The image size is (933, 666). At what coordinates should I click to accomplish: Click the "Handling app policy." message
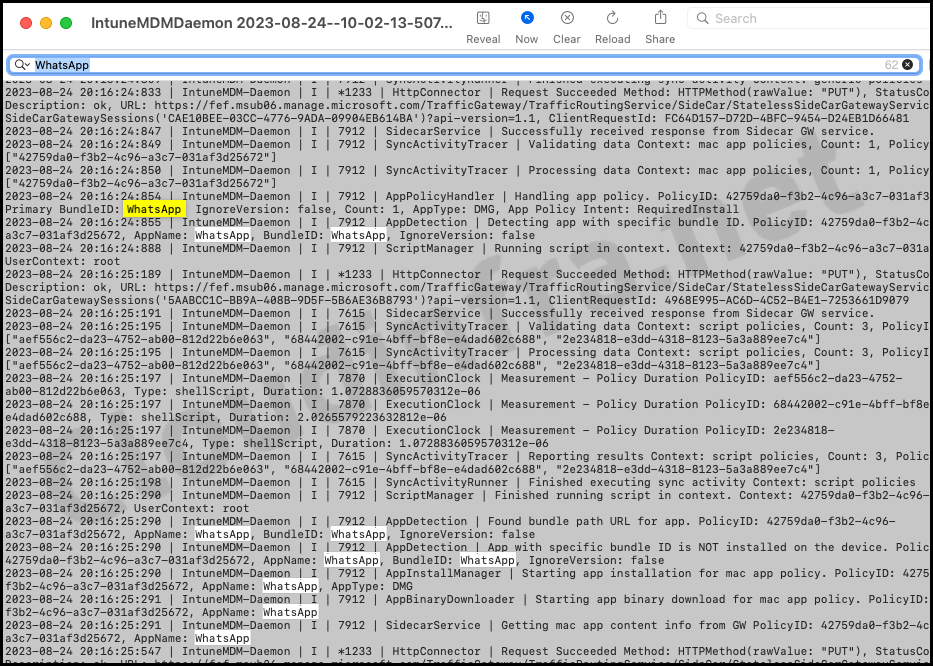[x=582, y=196]
